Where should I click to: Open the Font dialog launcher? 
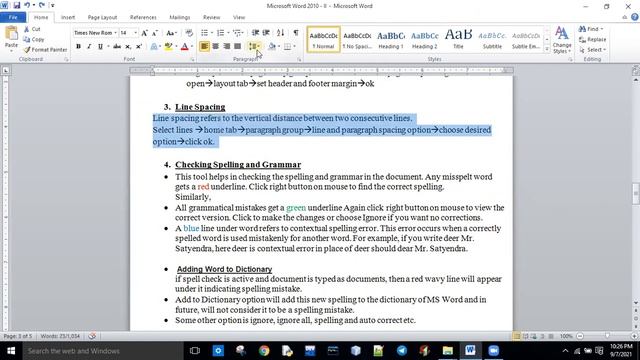[x=192, y=60]
